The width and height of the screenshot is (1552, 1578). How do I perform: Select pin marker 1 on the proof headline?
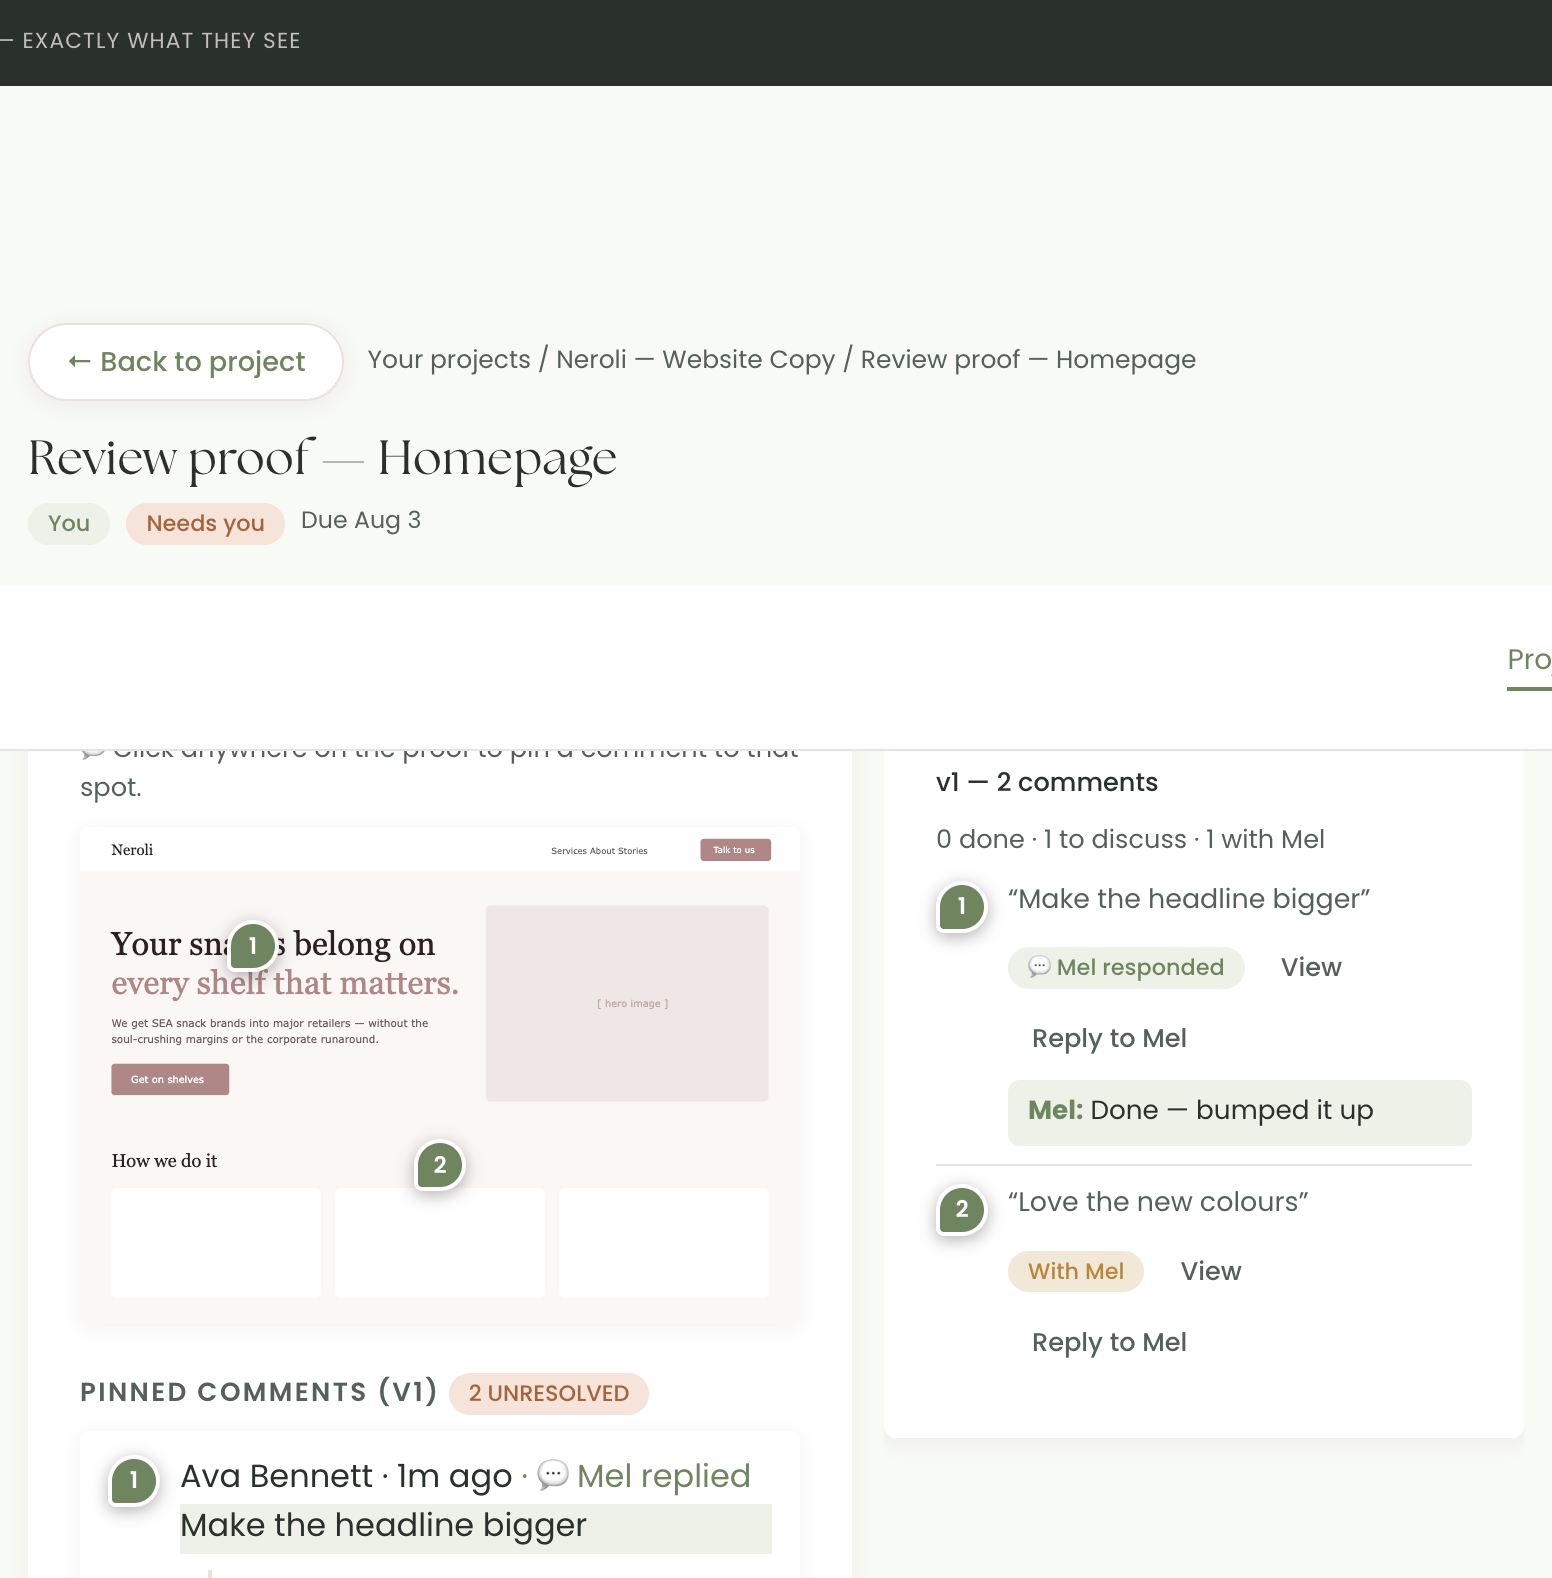coord(253,945)
